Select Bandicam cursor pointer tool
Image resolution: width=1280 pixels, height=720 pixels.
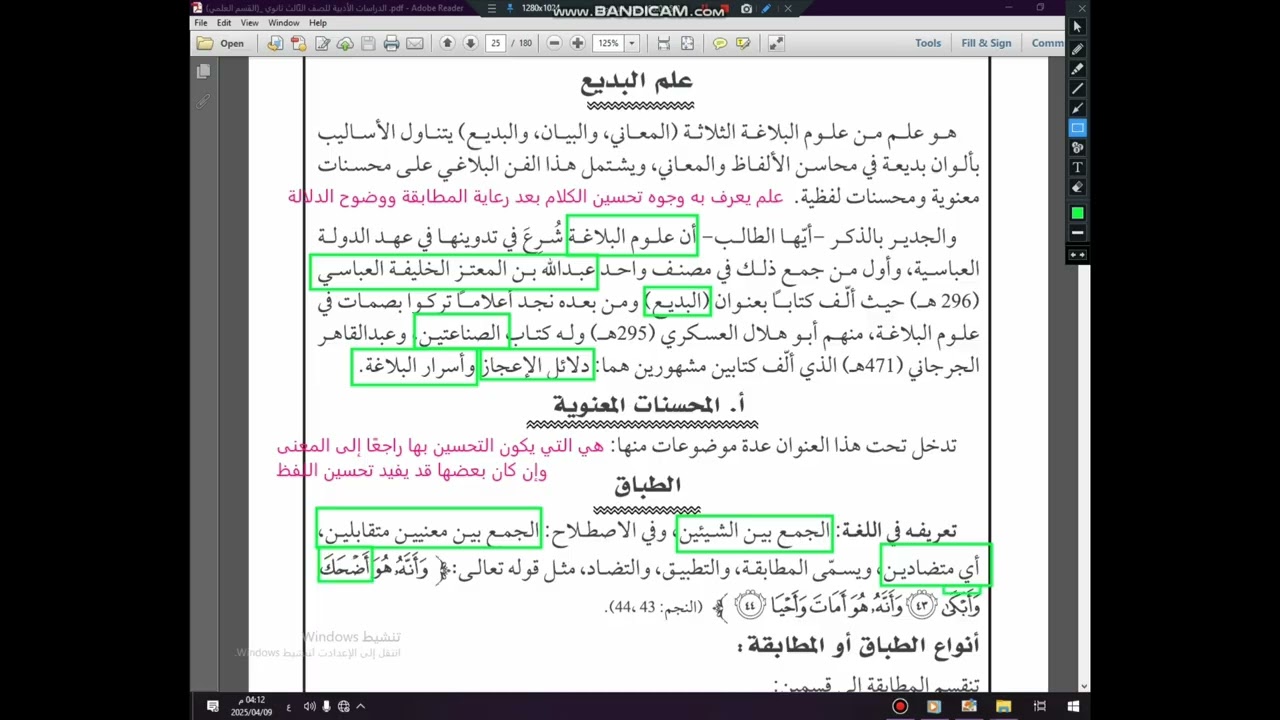click(x=1077, y=27)
